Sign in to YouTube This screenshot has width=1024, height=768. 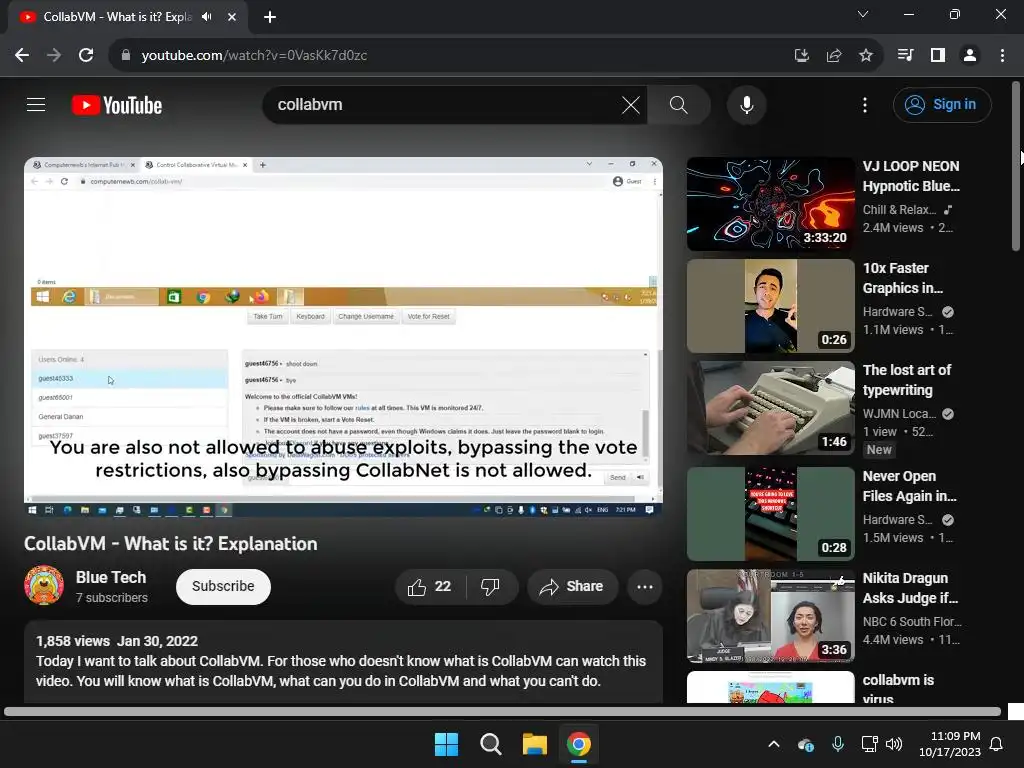click(x=942, y=104)
